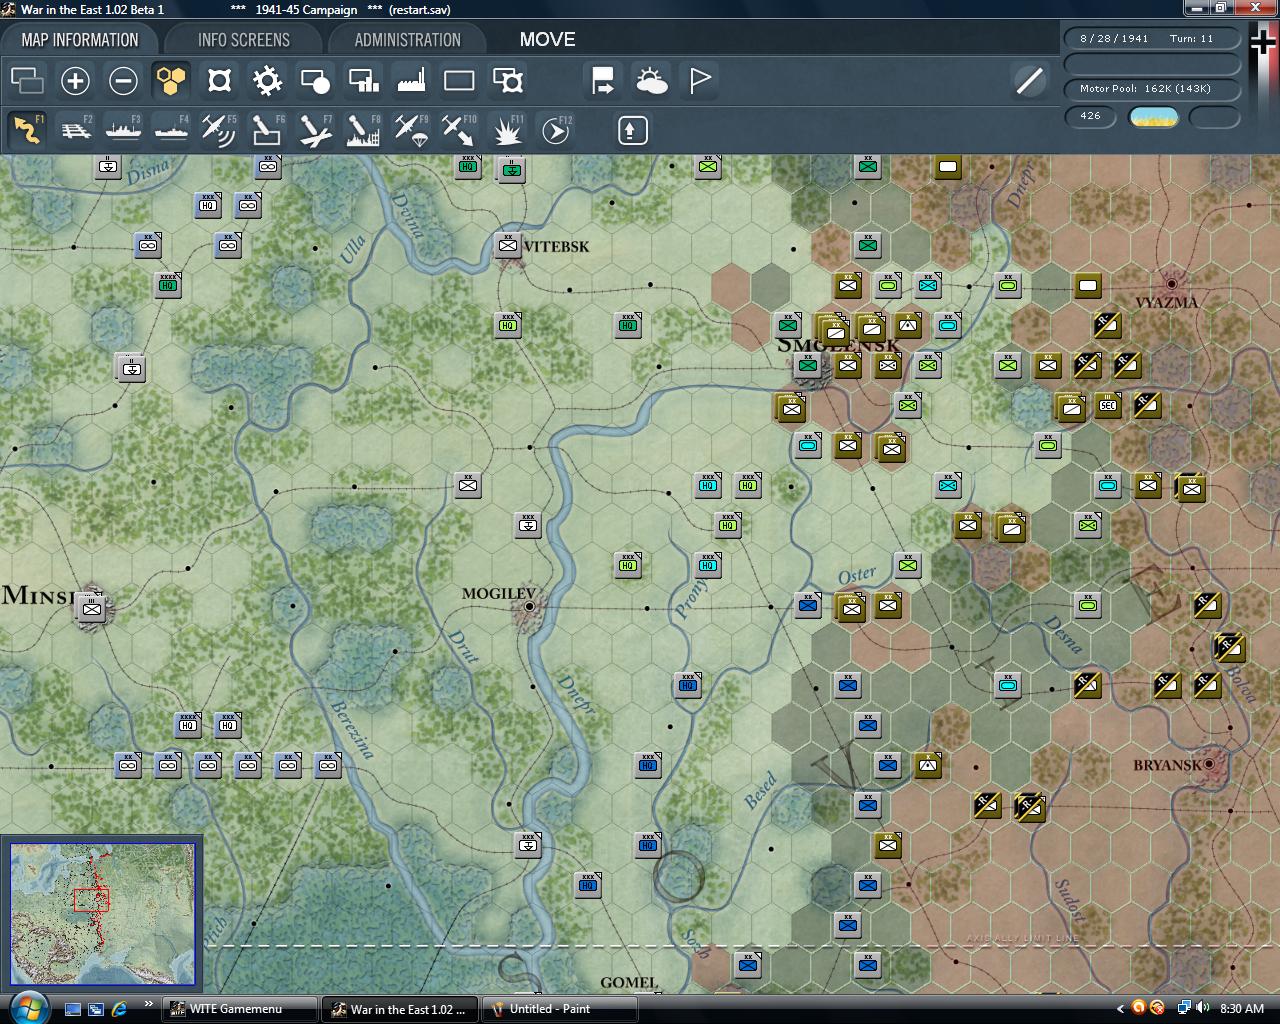Click the empty rectangle unit icon
Viewport: 1280px width, 1024px height.
[x=459, y=81]
